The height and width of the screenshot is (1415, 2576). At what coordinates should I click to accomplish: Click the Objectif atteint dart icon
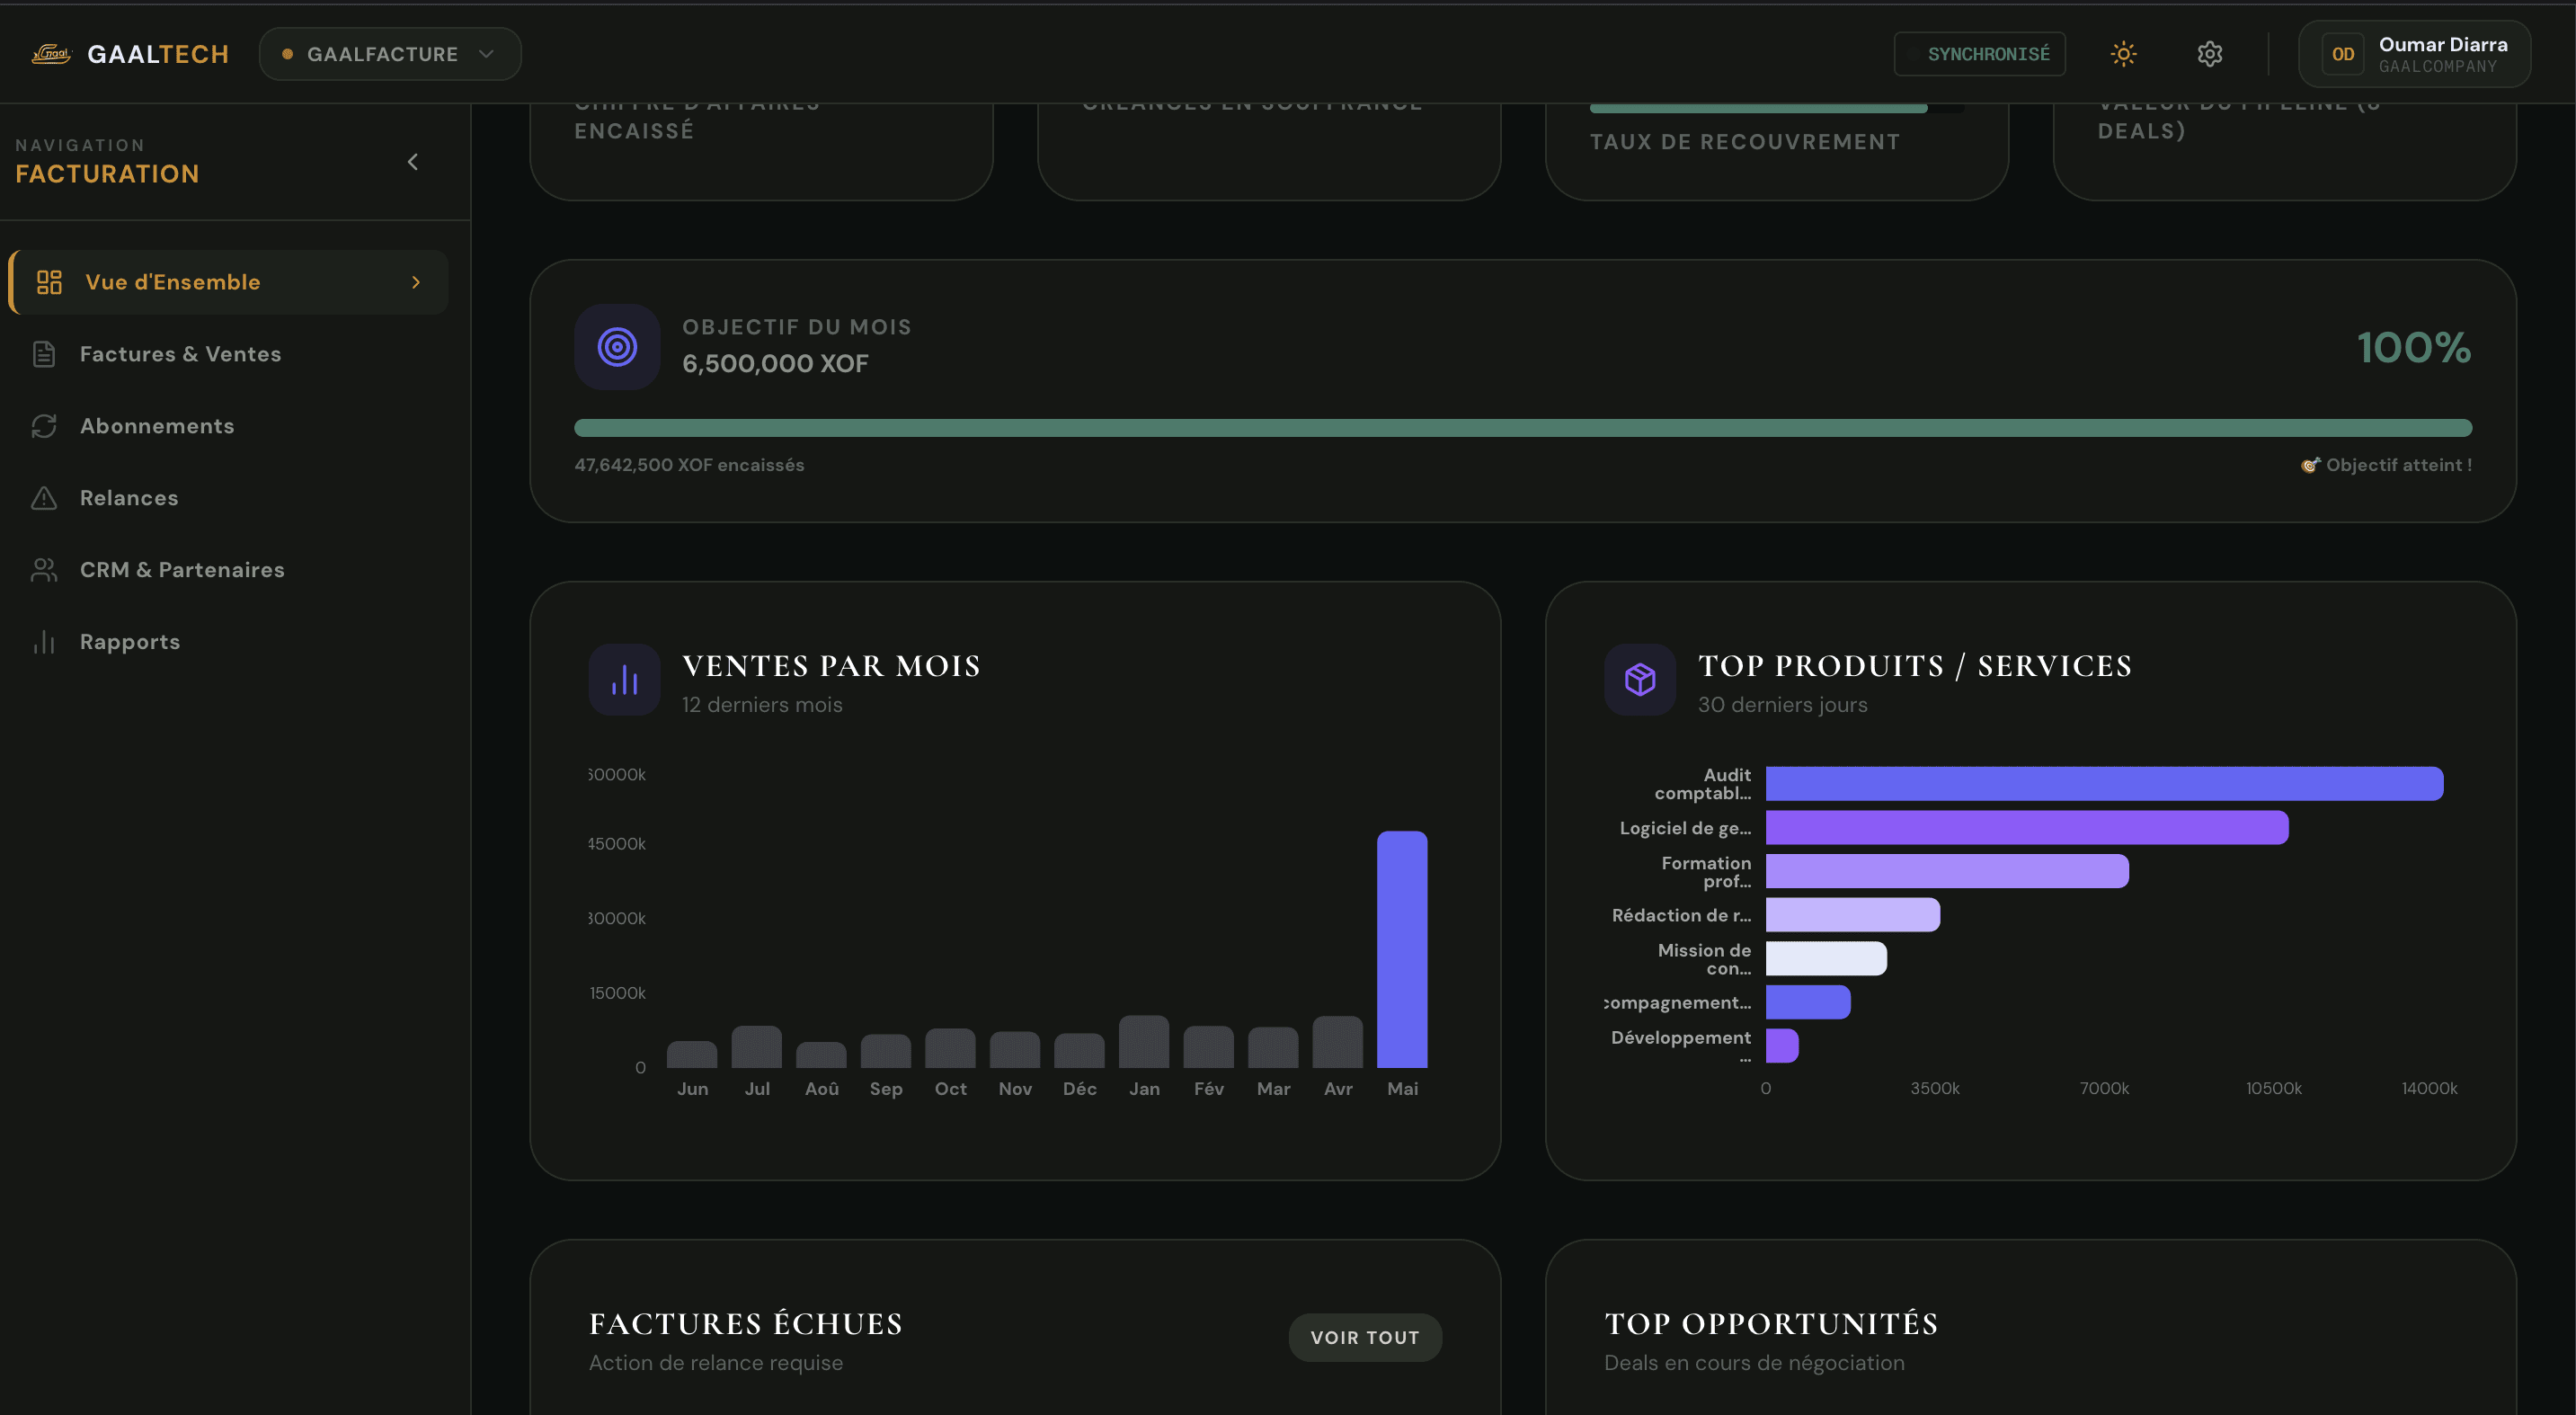[x=2310, y=465]
